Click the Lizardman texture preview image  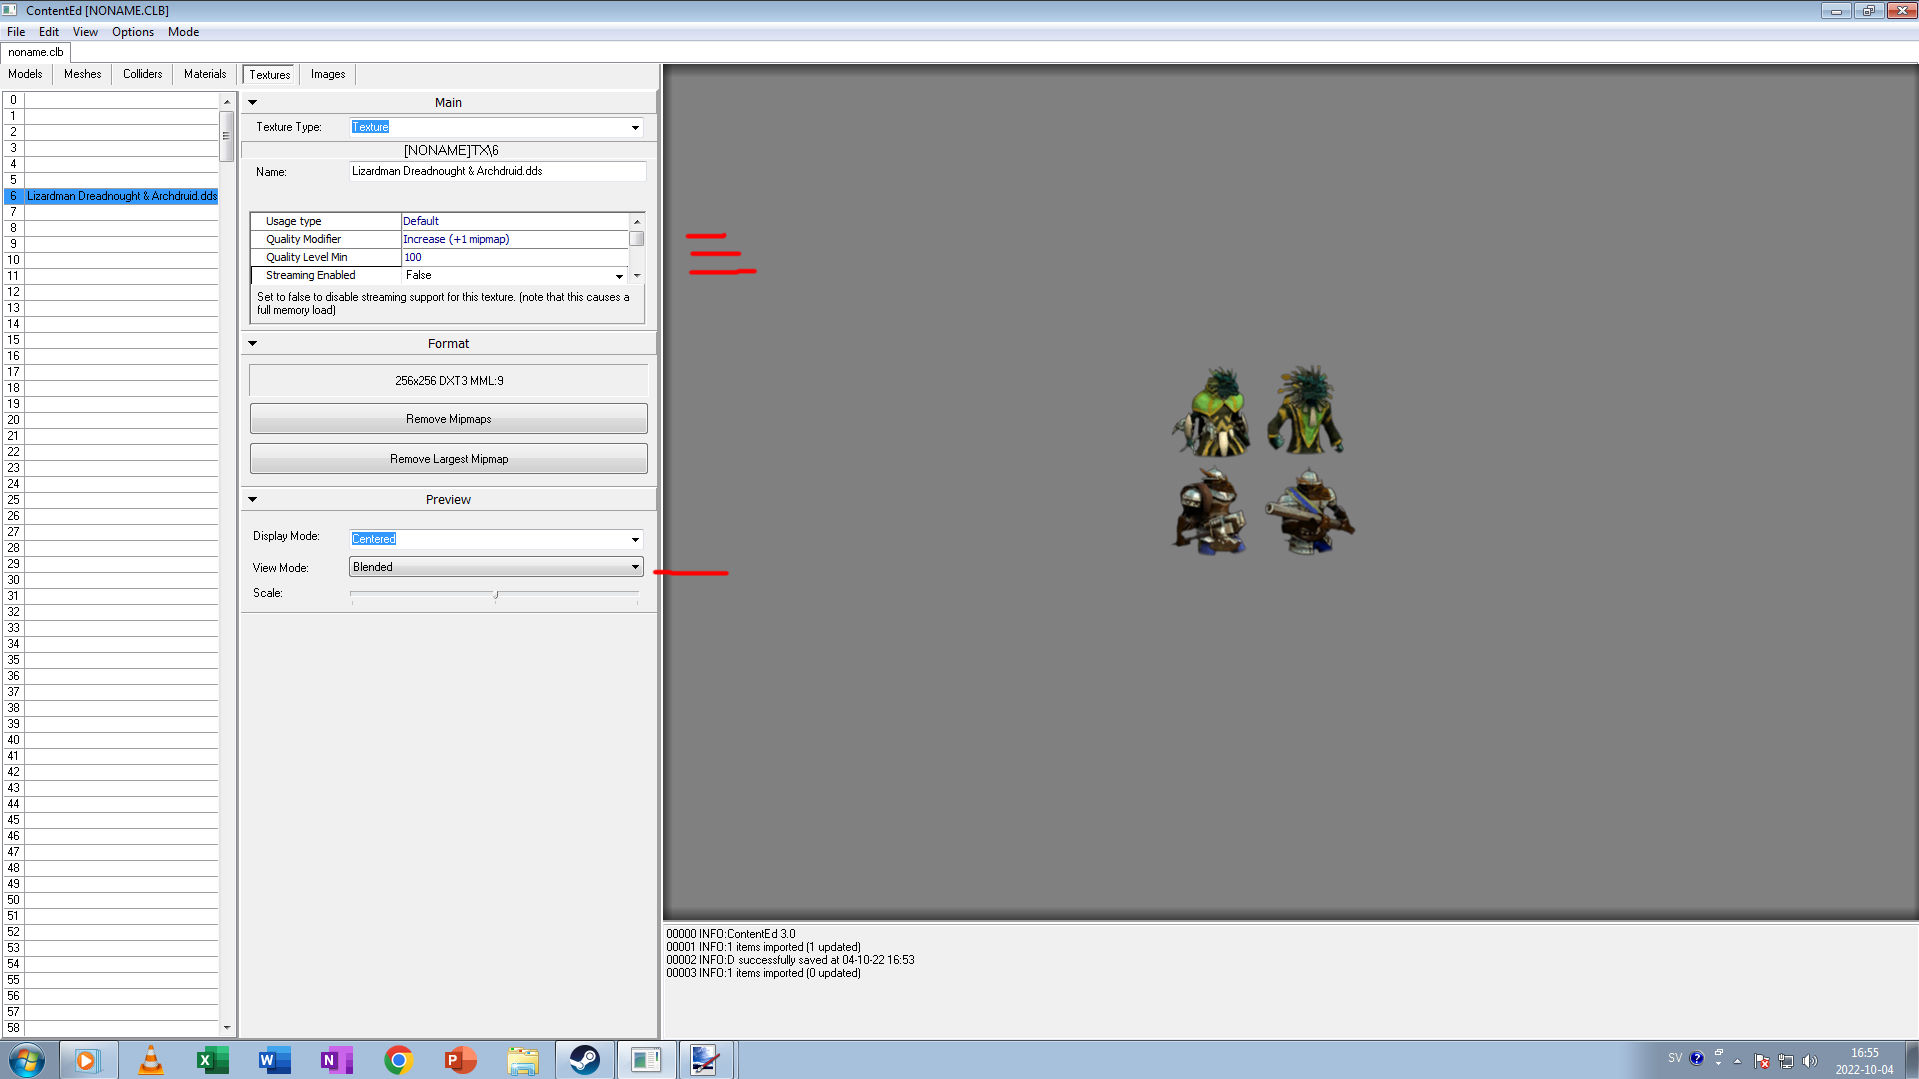1263,459
